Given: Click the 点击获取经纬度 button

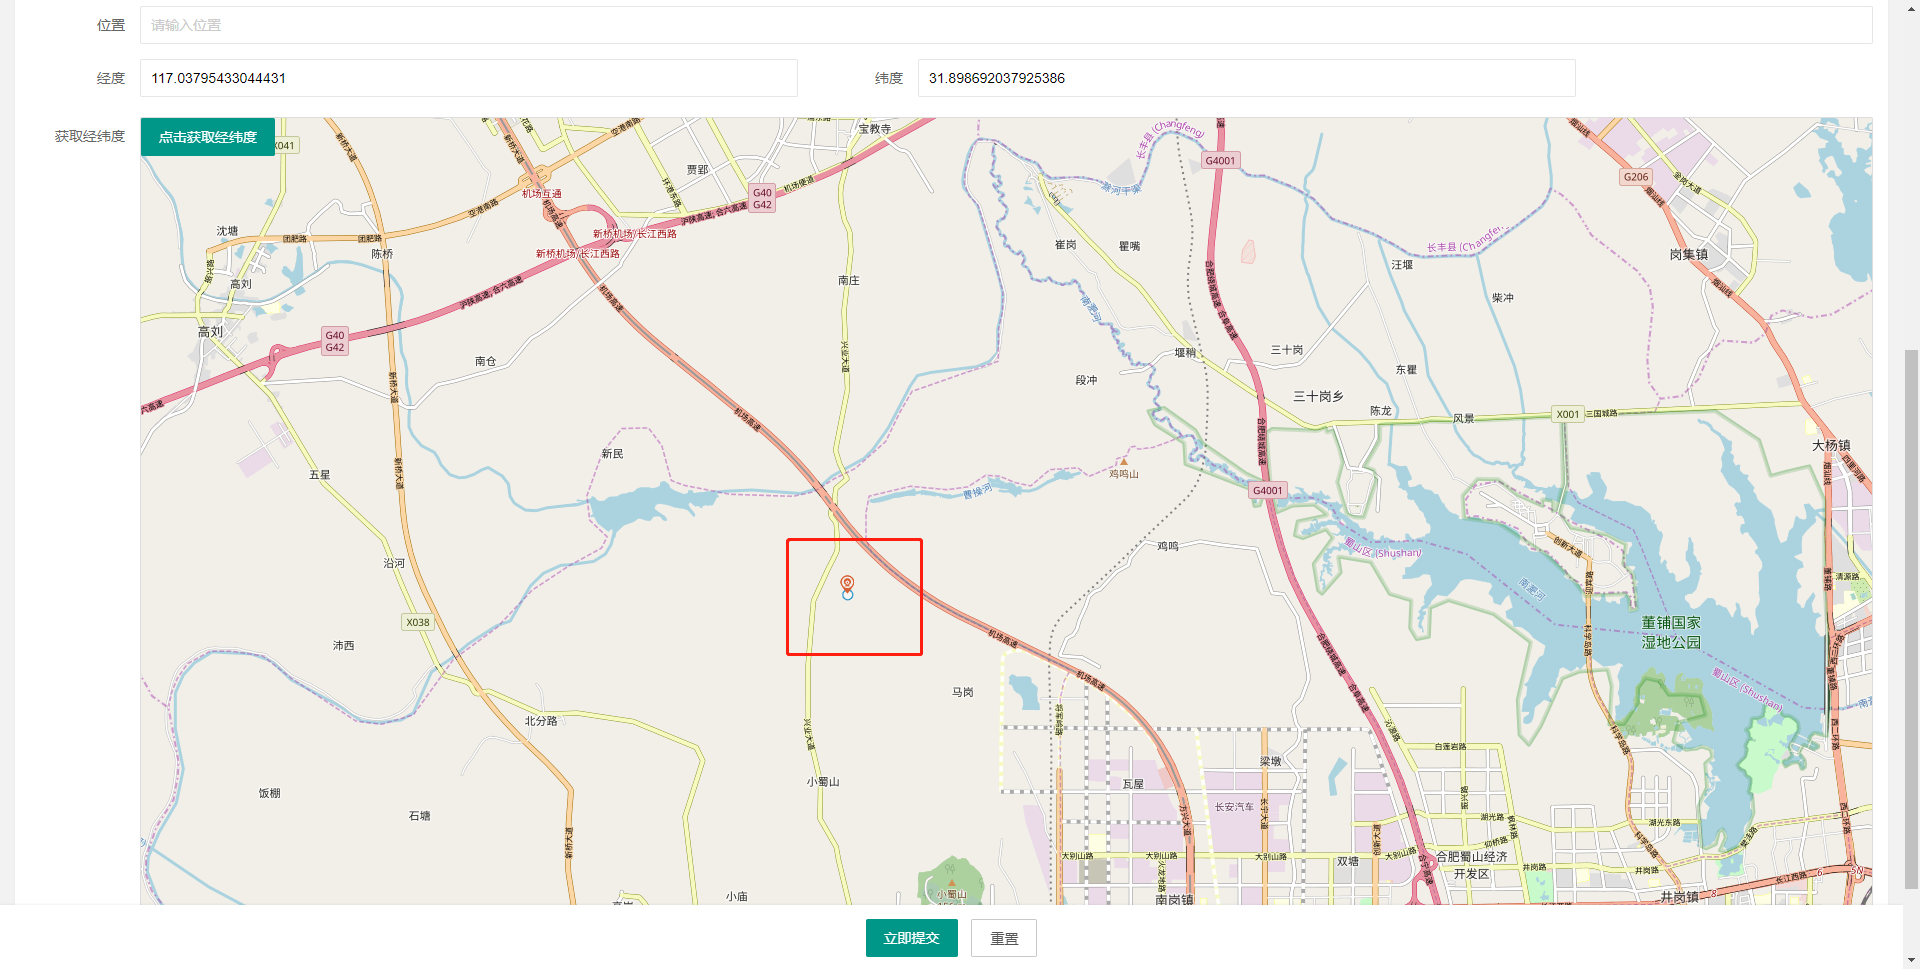Looking at the screenshot, I should coord(208,137).
